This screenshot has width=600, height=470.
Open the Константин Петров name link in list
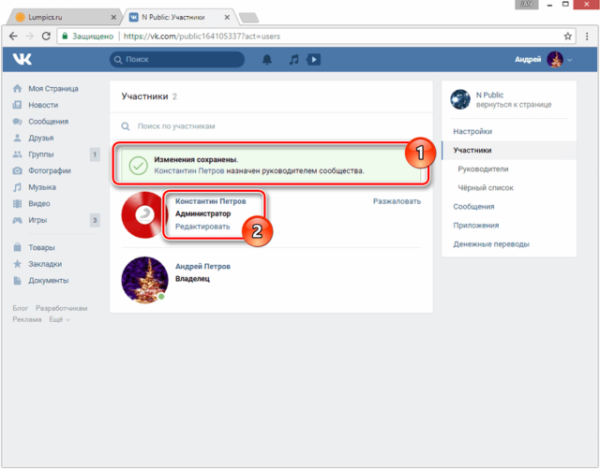(210, 201)
